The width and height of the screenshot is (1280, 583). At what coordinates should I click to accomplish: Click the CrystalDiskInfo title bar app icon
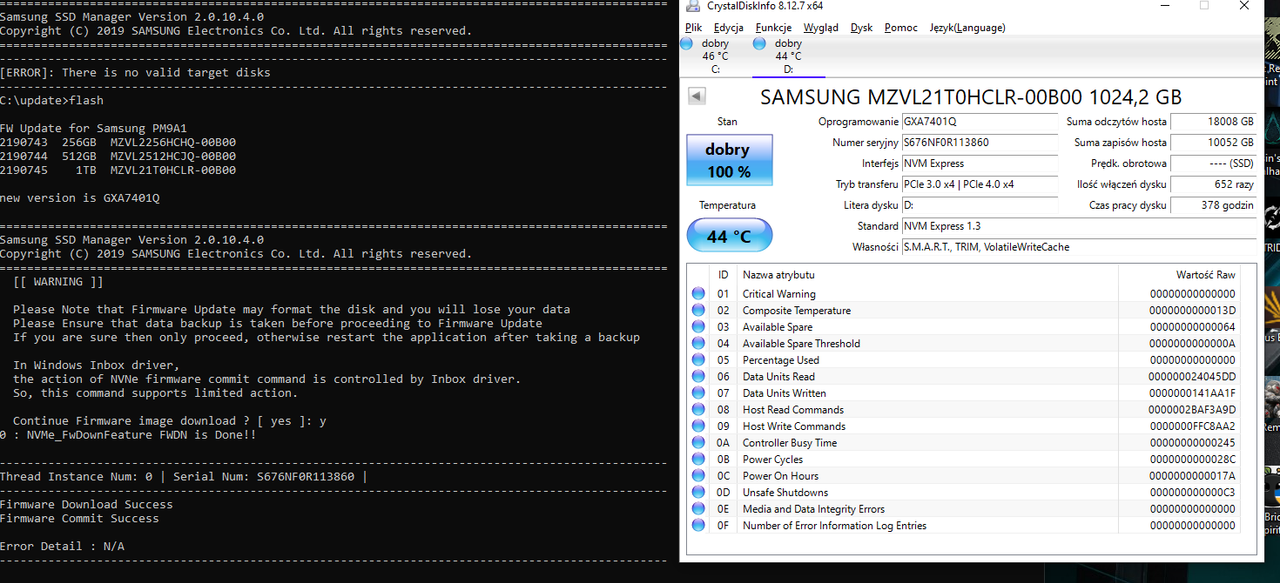pyautogui.click(x=692, y=6)
